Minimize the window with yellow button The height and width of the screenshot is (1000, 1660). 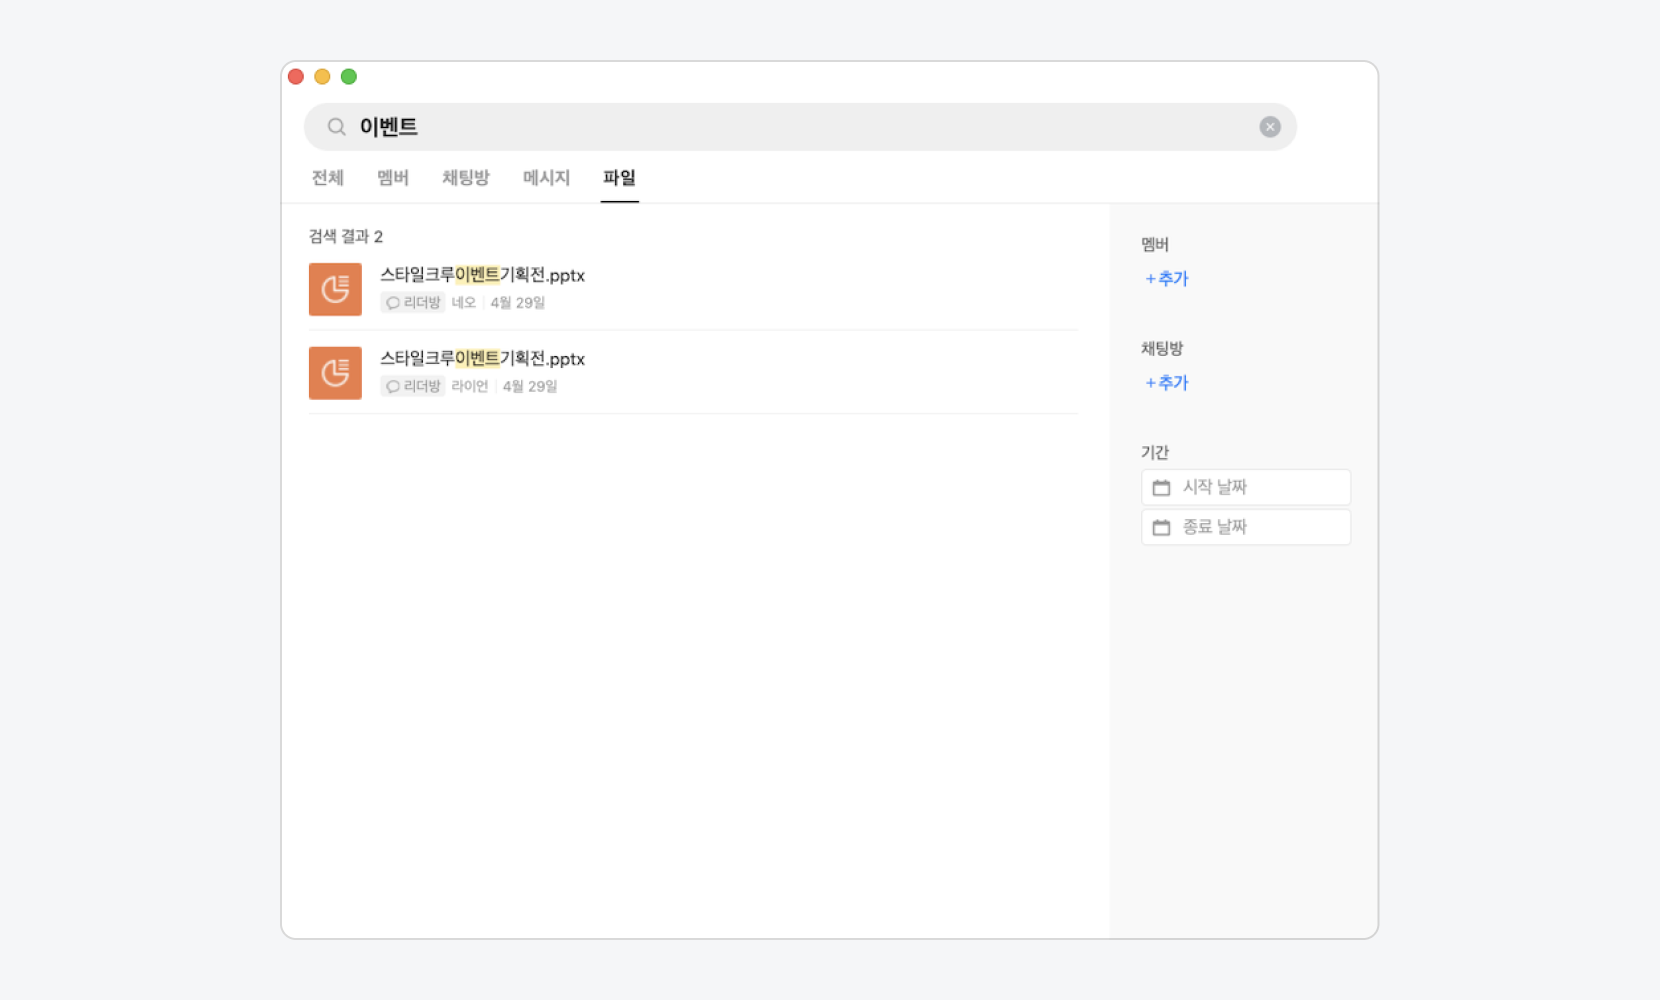322,77
